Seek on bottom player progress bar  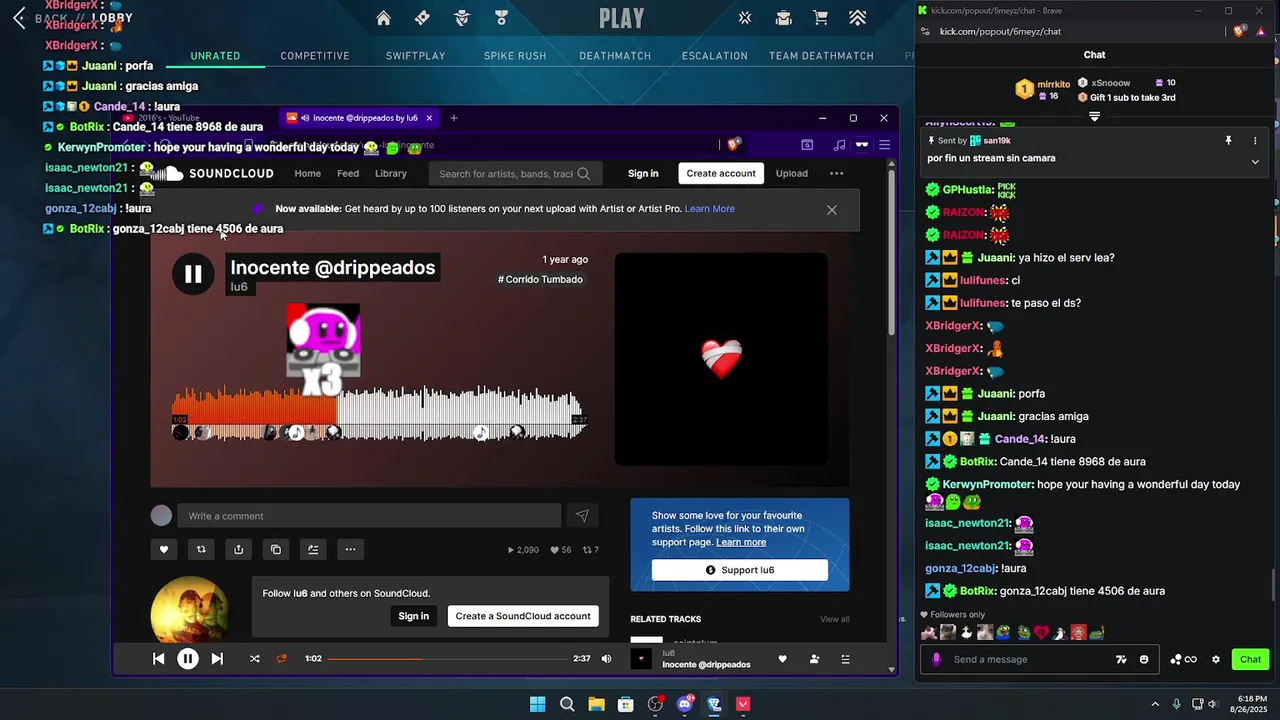[x=448, y=659]
